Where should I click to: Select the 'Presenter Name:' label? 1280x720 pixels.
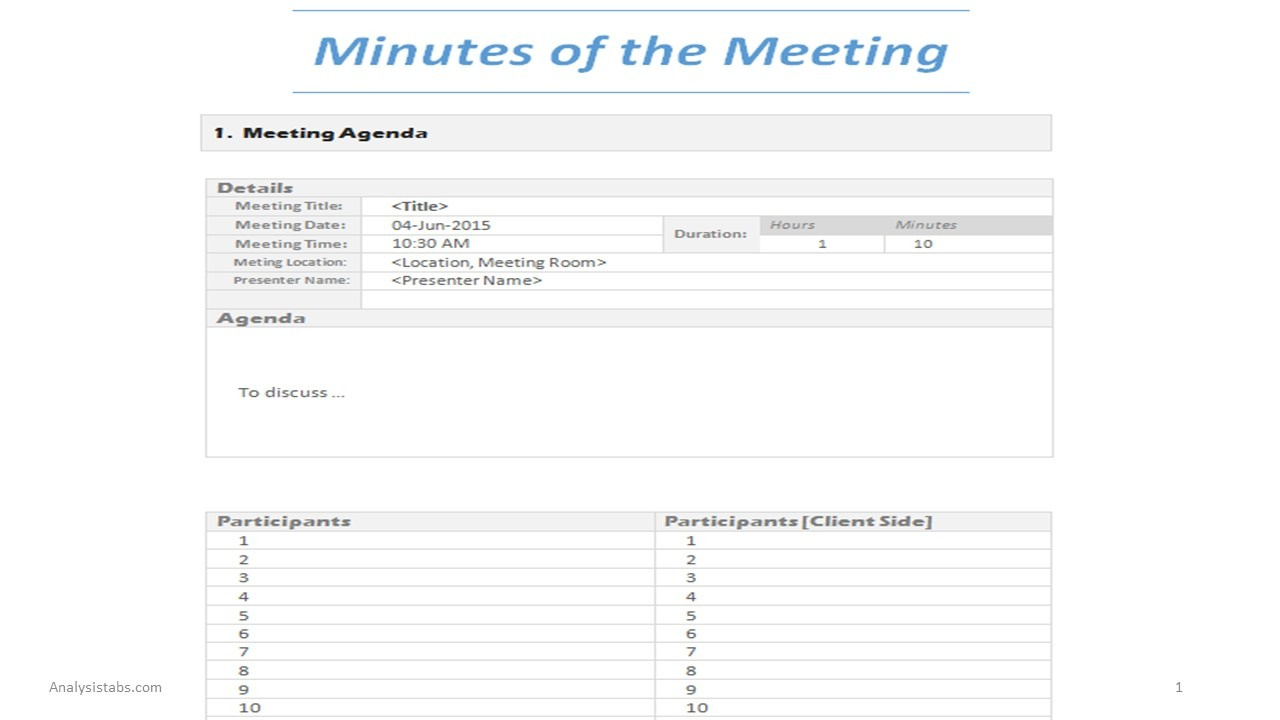292,281
